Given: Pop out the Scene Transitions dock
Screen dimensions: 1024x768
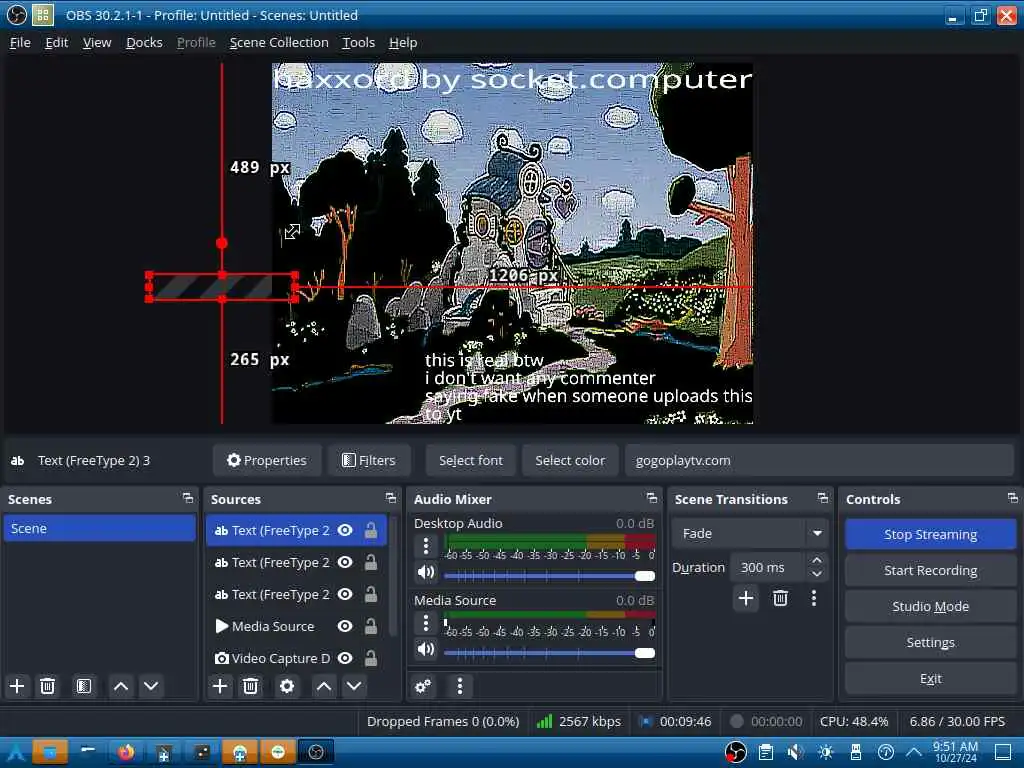Looking at the screenshot, I should tap(823, 498).
